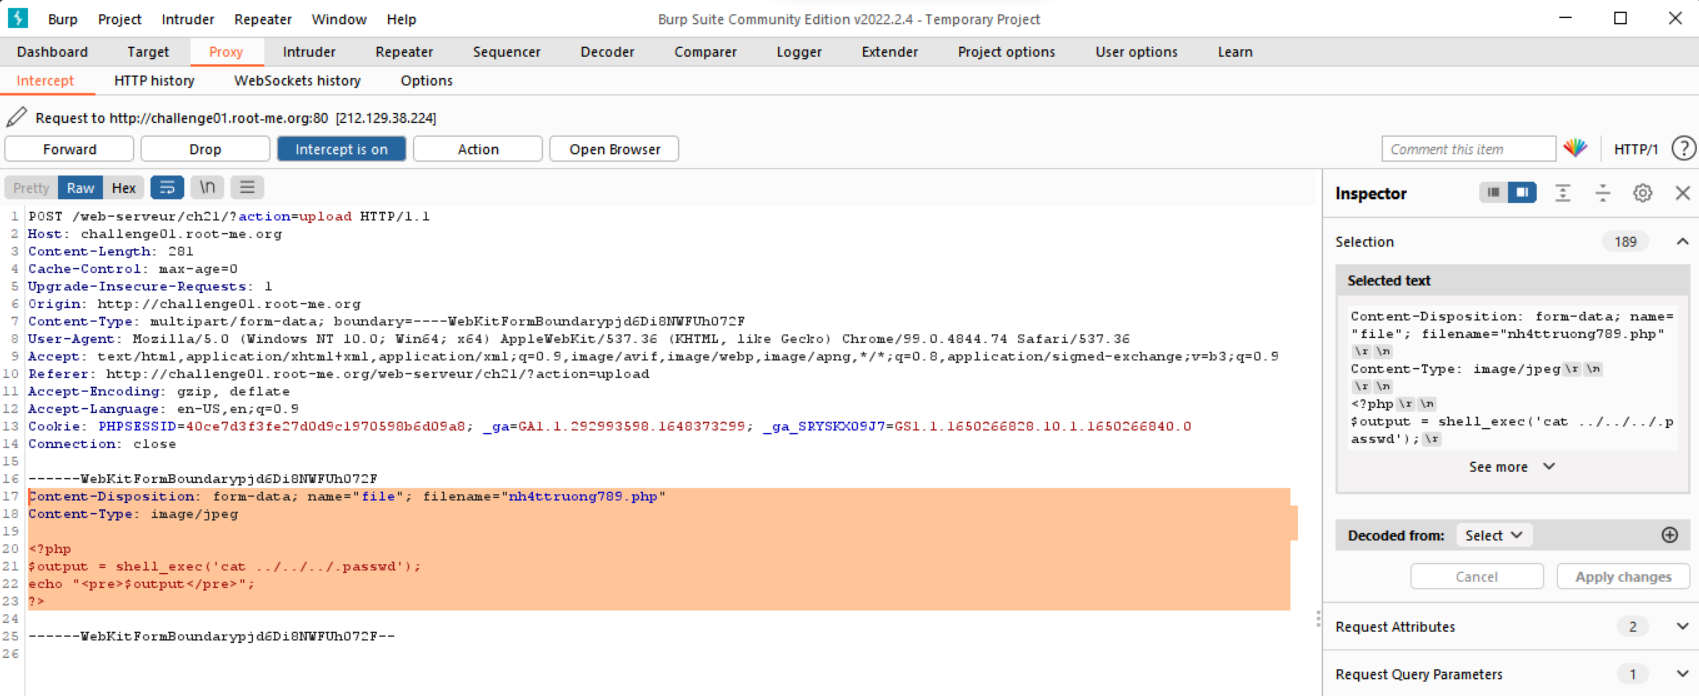Close the Inspector panel
1699x696 pixels.
(1682, 193)
